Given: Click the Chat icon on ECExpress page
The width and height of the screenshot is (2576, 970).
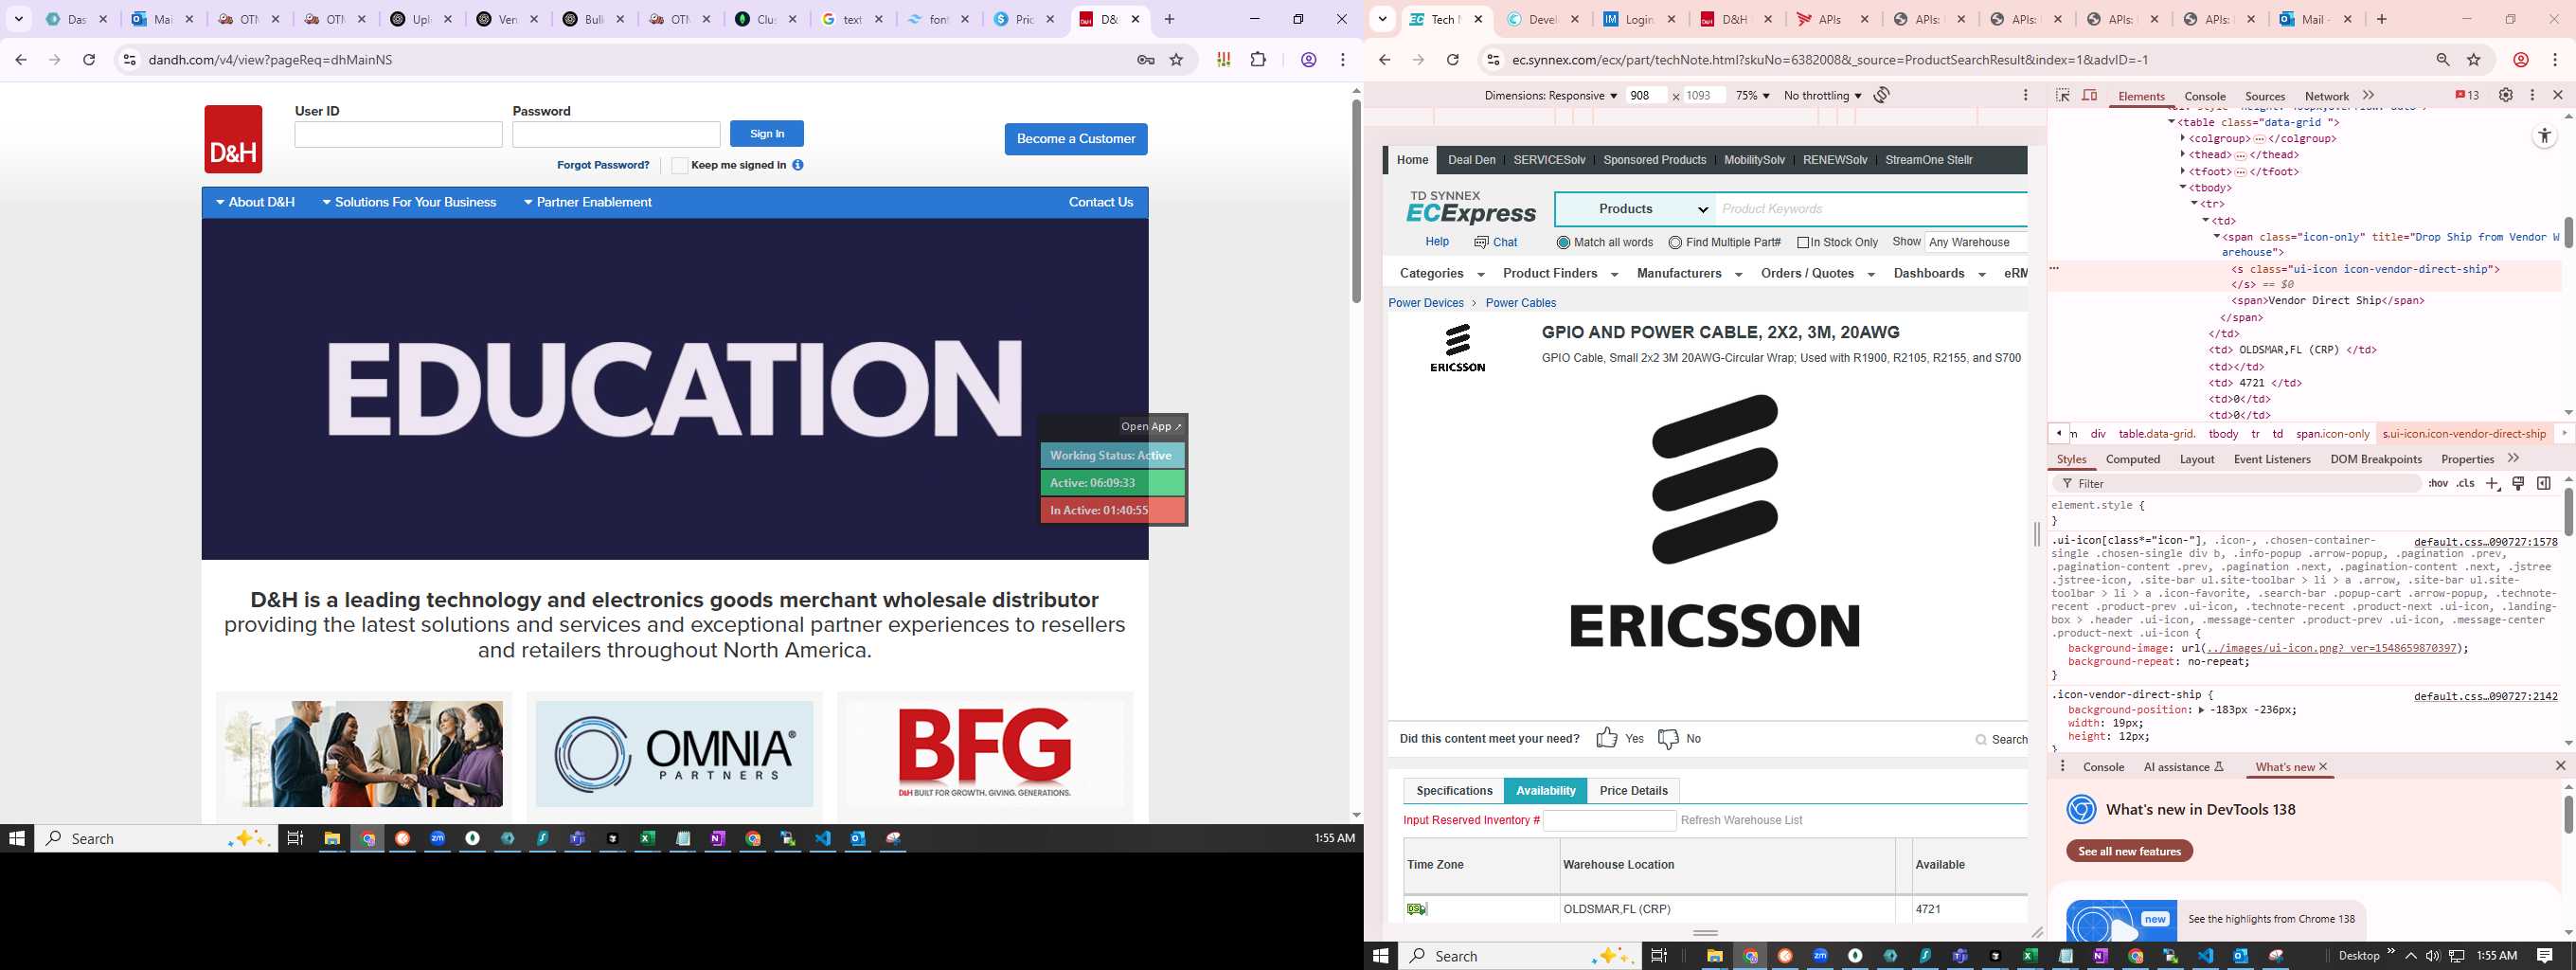Looking at the screenshot, I should (x=1481, y=242).
